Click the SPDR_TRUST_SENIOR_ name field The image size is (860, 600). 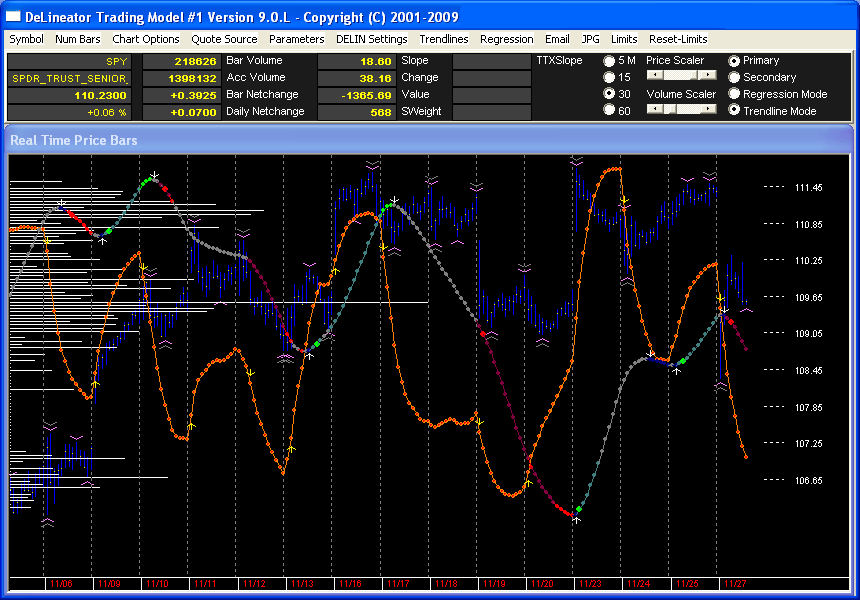pyautogui.click(x=69, y=78)
